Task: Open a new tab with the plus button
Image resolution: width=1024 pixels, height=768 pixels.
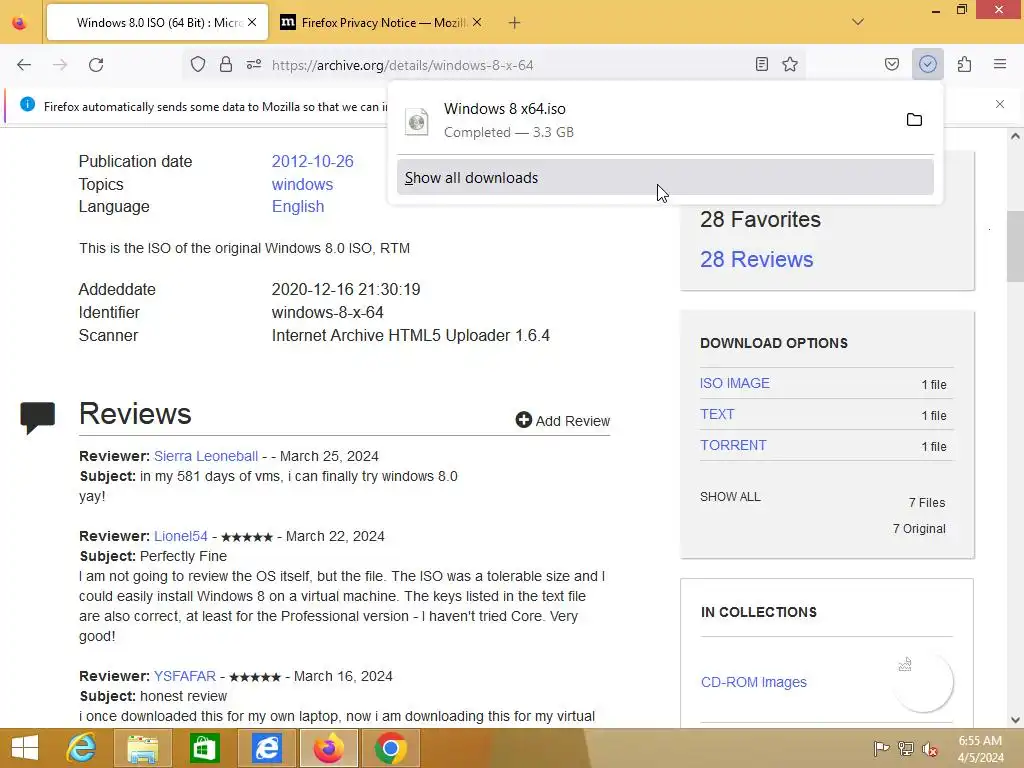Action: coord(515,23)
